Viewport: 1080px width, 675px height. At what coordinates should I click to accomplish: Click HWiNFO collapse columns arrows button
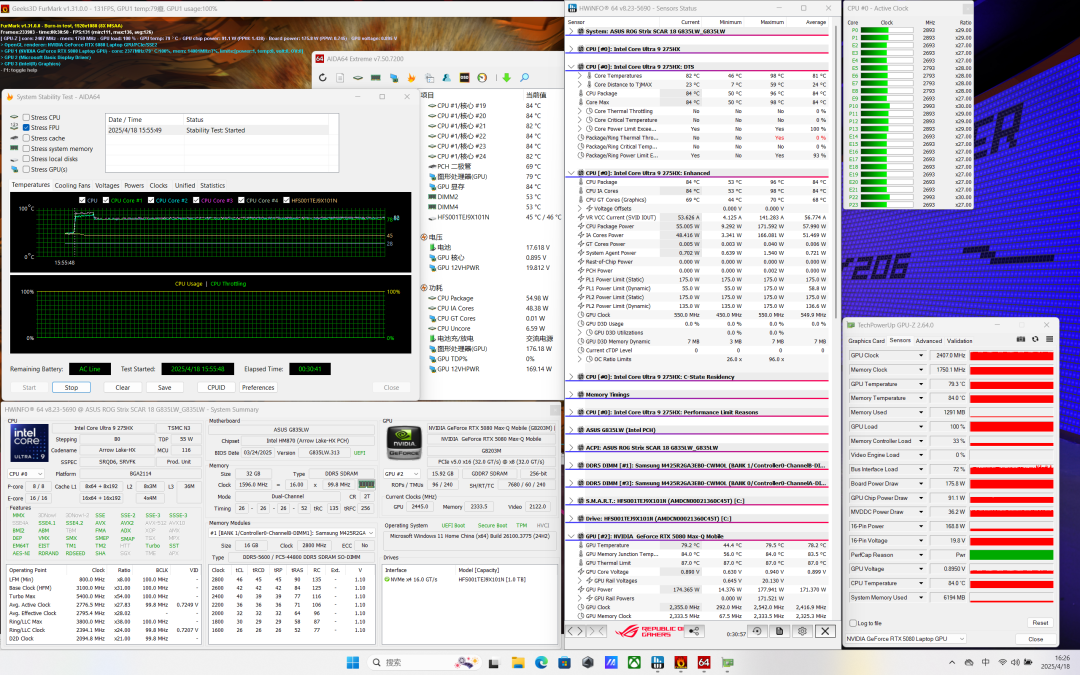(595, 631)
